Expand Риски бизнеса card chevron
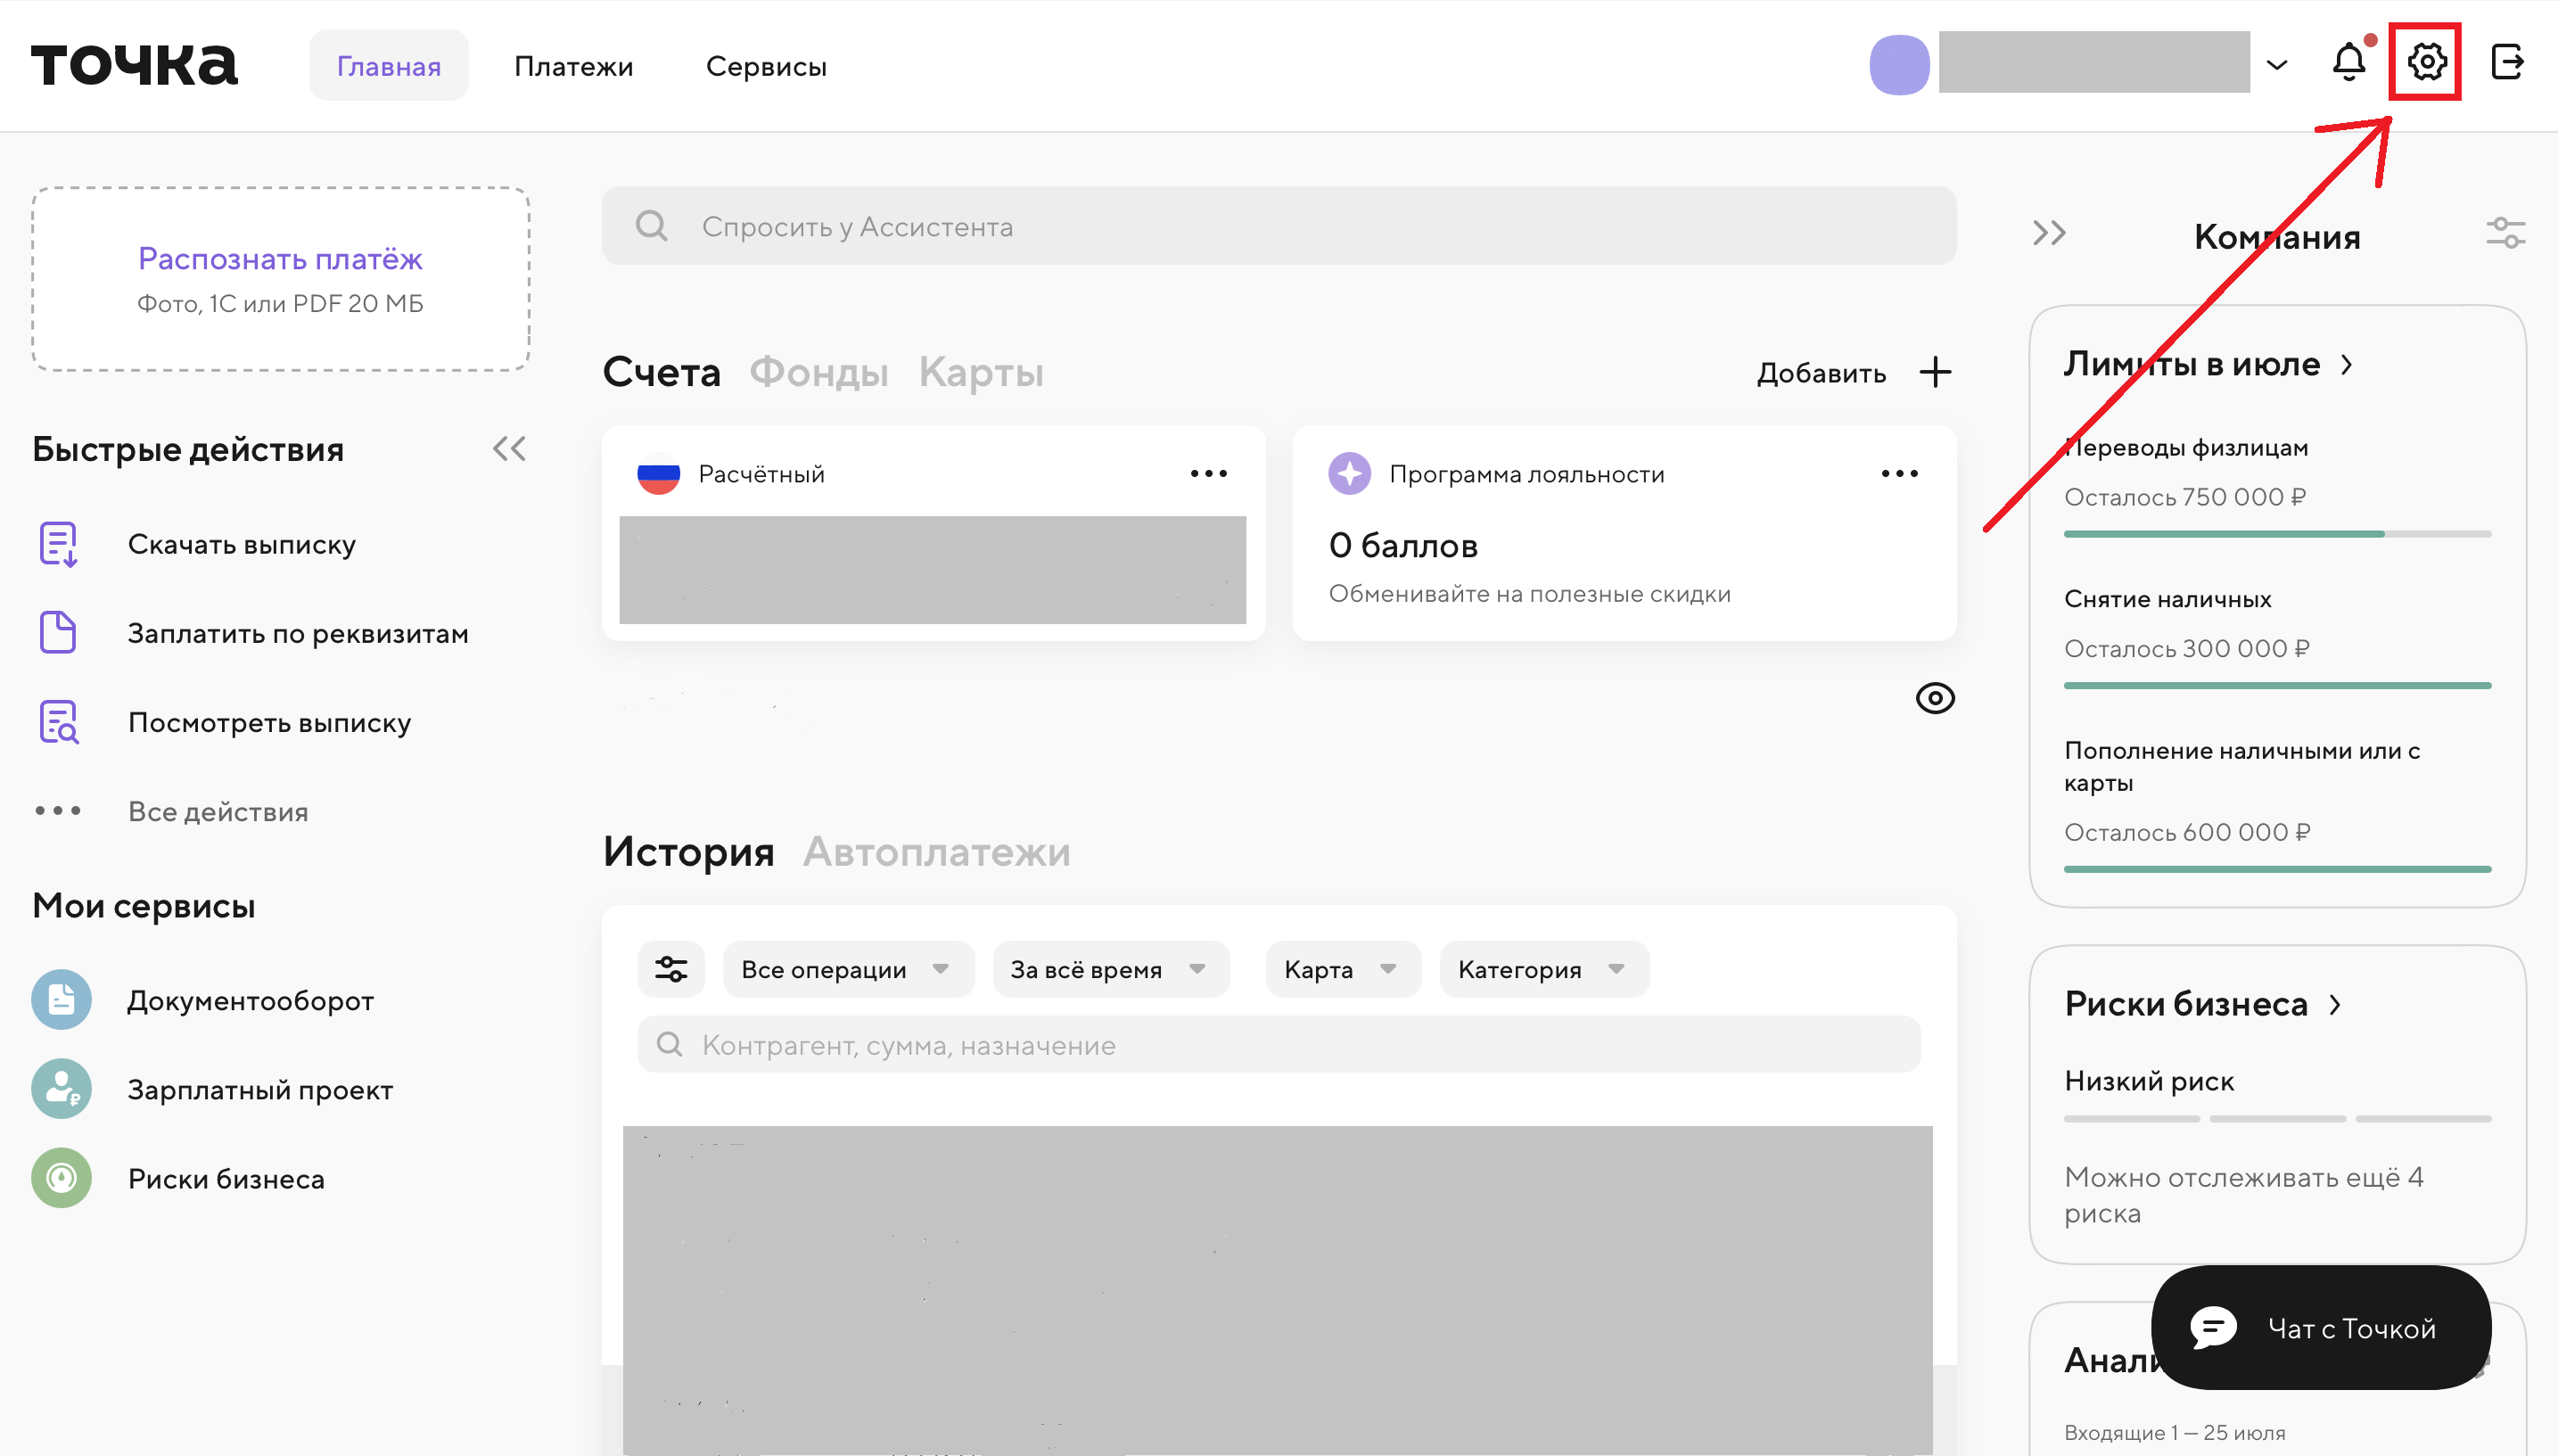The width and height of the screenshot is (2558, 1456). [x=2335, y=1005]
